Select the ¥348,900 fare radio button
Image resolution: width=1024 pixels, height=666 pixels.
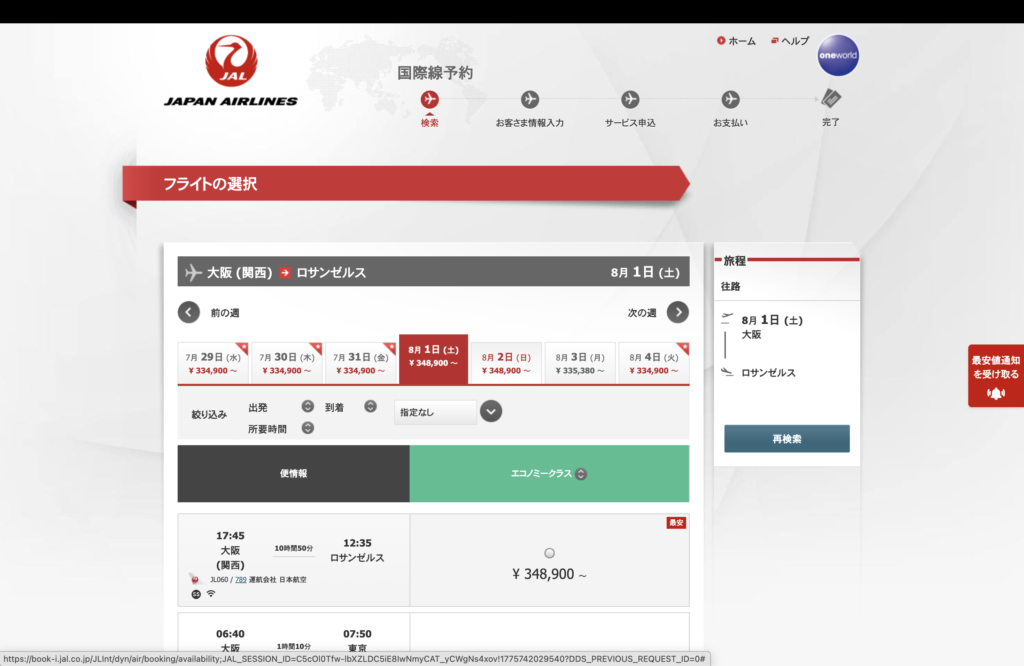pyautogui.click(x=549, y=553)
